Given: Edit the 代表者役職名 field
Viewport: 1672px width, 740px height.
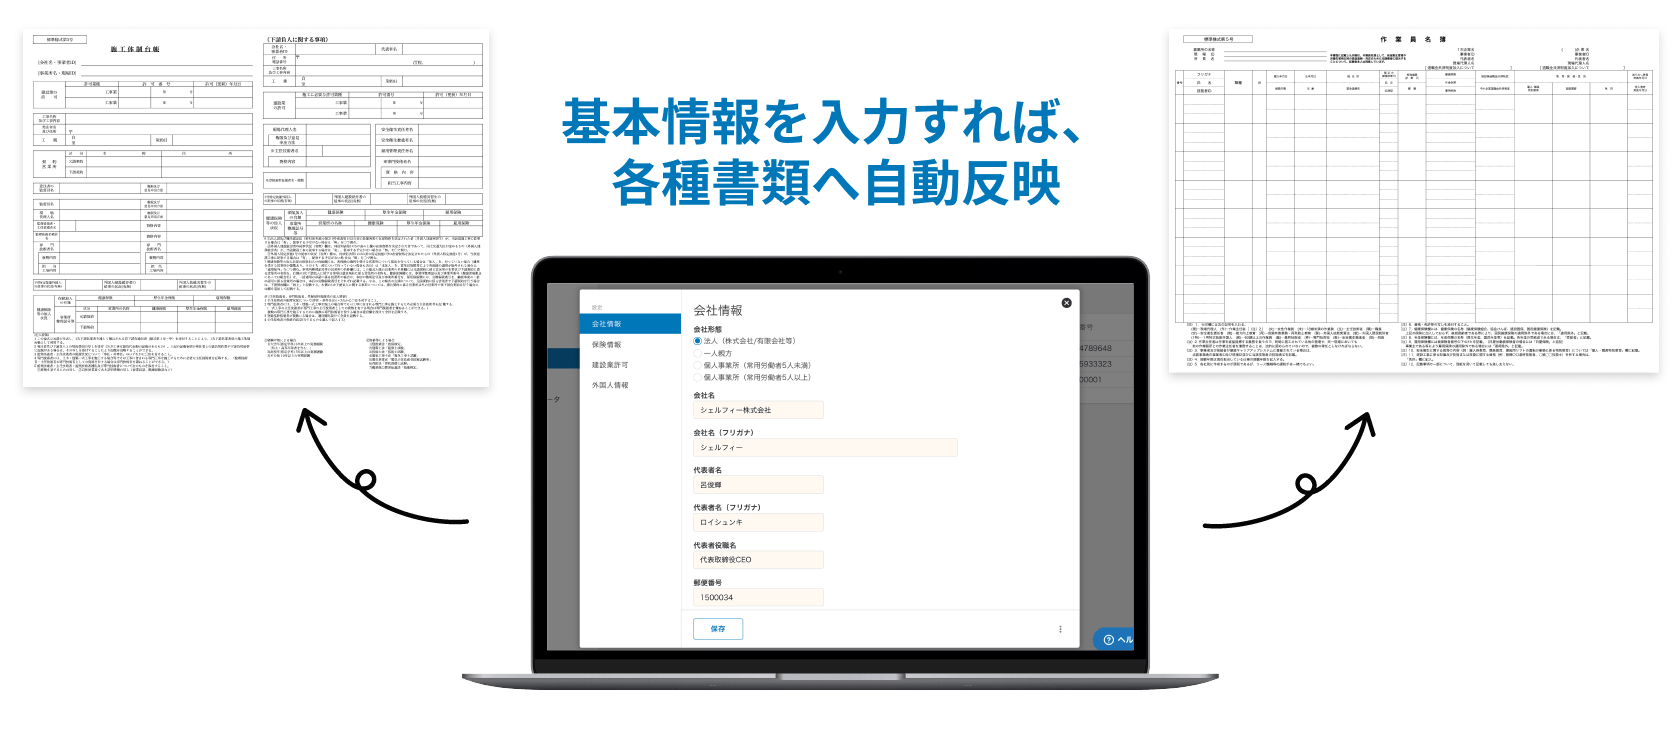Looking at the screenshot, I should point(758,560).
